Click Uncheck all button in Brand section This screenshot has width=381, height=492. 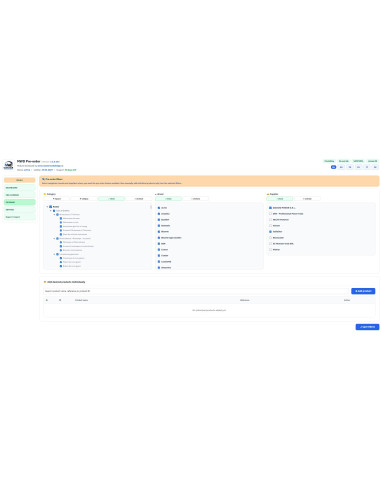point(196,199)
